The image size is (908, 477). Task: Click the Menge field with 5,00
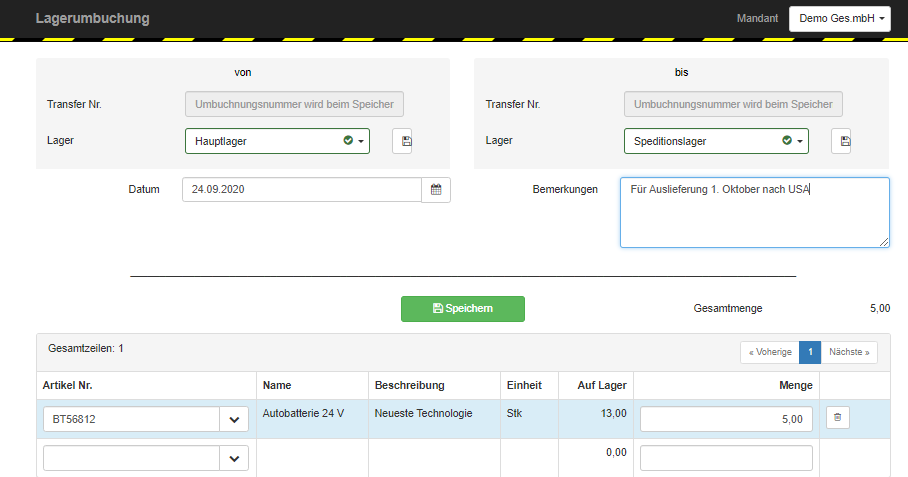[726, 419]
